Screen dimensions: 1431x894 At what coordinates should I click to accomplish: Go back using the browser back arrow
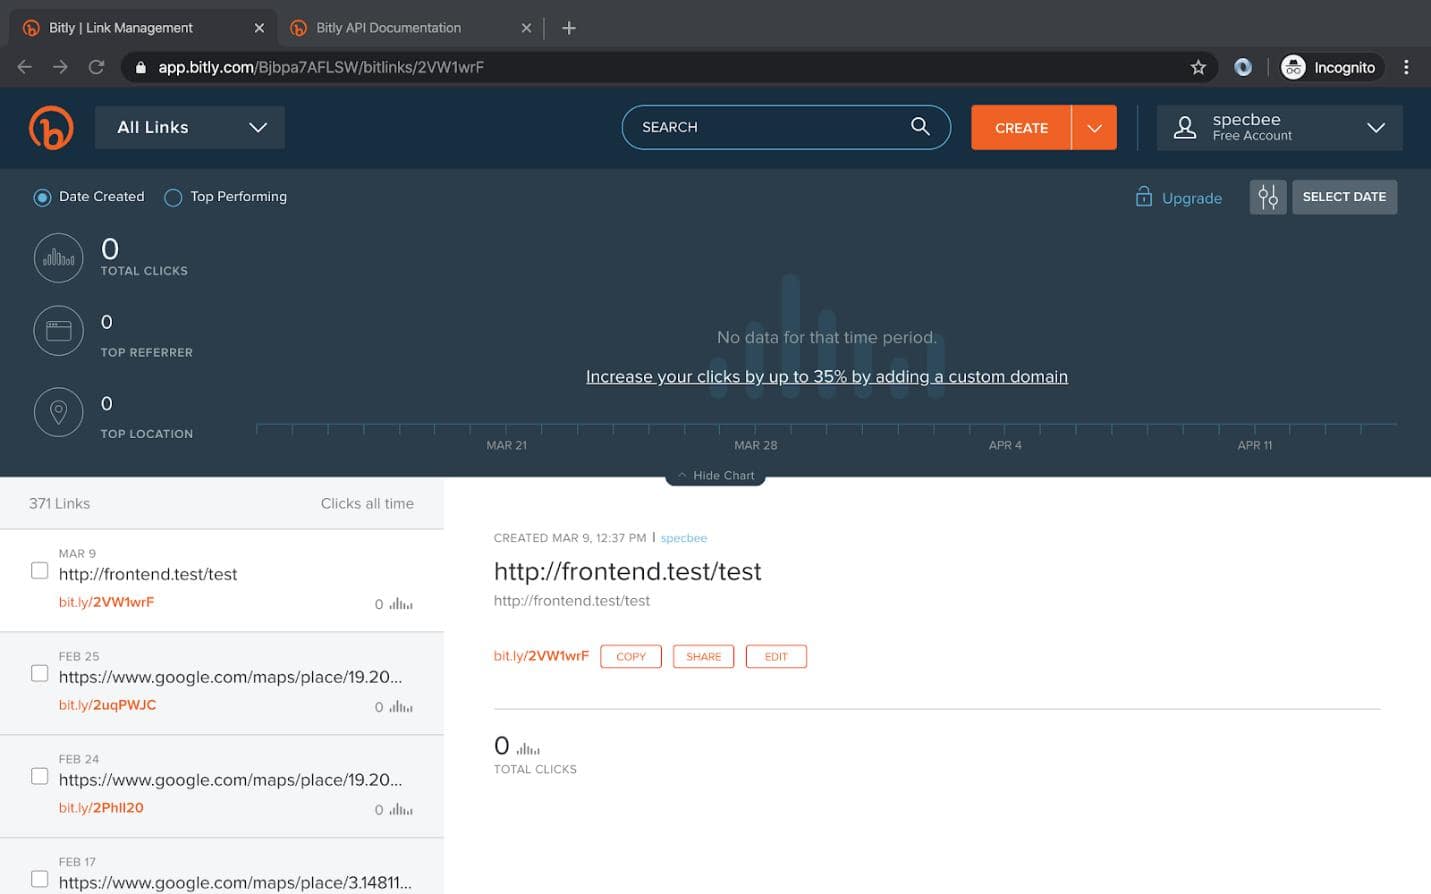[x=25, y=67]
